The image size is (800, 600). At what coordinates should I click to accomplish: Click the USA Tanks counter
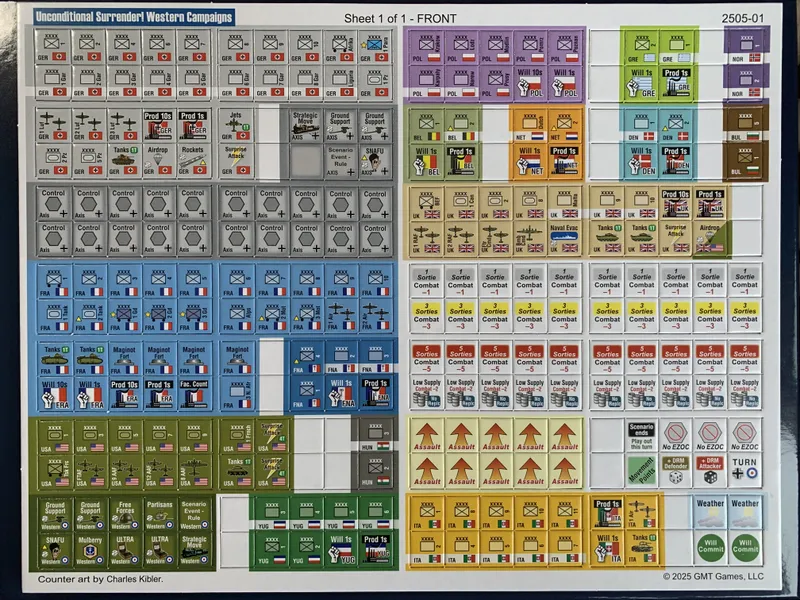[x=236, y=471]
